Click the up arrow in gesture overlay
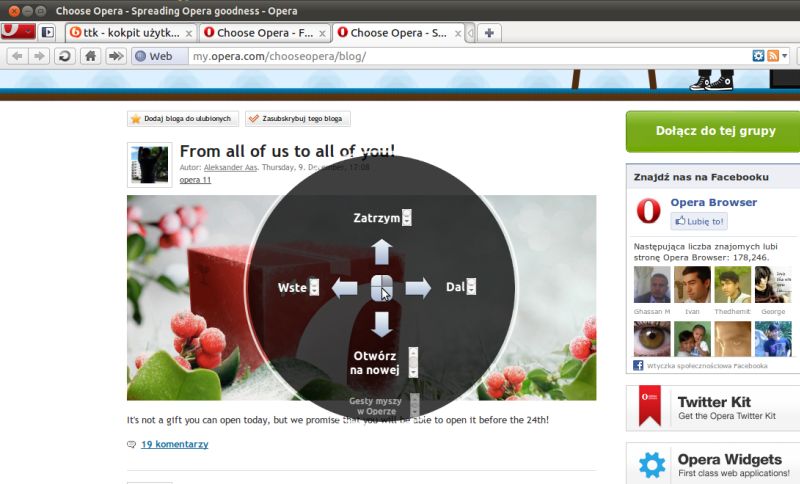Image resolution: width=800 pixels, height=484 pixels. coord(382,252)
